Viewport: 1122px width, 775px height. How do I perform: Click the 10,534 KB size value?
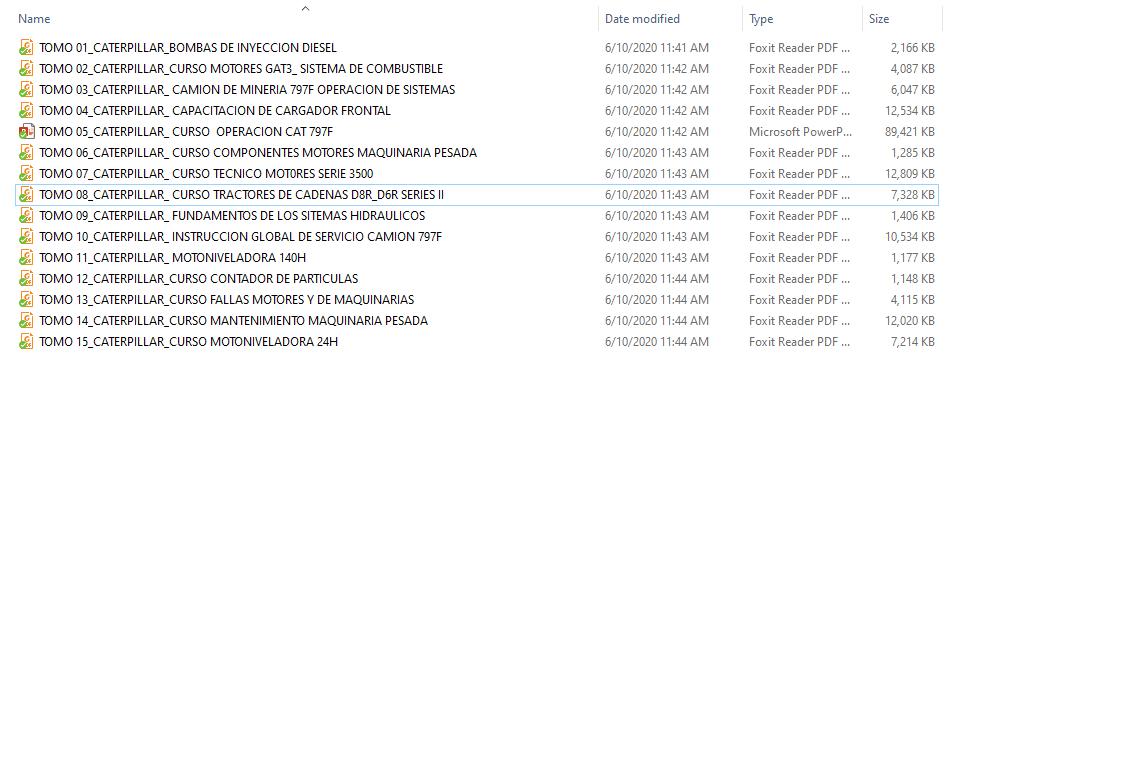909,237
